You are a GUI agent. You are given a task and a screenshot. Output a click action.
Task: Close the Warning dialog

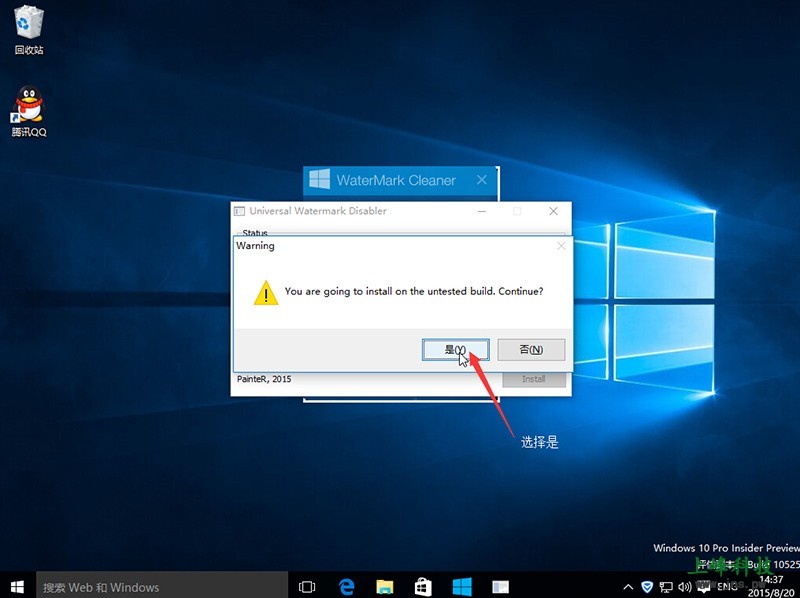561,246
